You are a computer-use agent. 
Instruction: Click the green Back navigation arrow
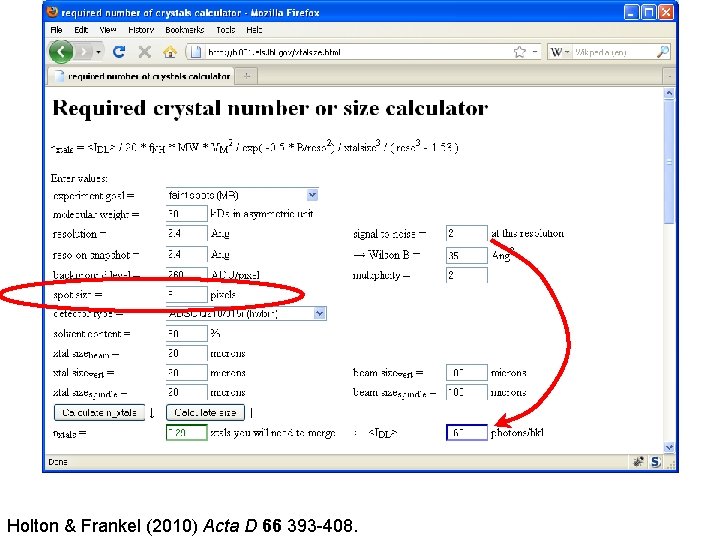coord(61,52)
